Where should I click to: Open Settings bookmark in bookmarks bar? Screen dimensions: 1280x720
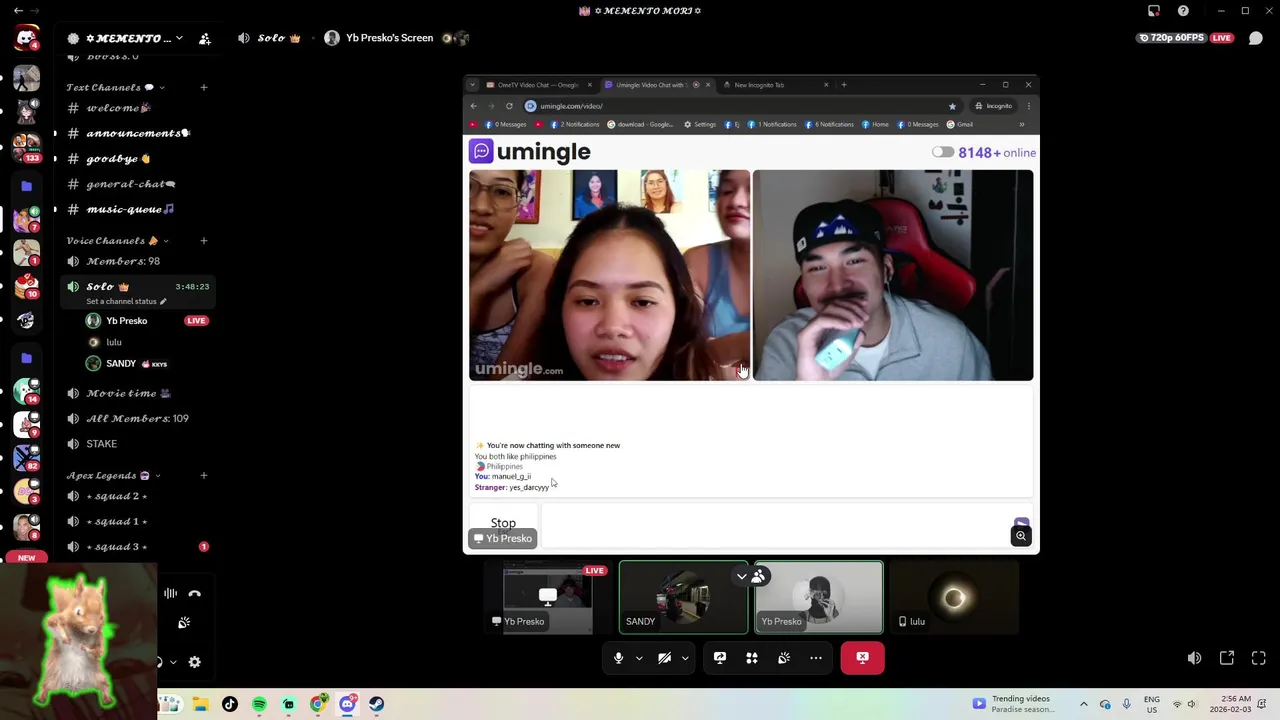click(699, 125)
